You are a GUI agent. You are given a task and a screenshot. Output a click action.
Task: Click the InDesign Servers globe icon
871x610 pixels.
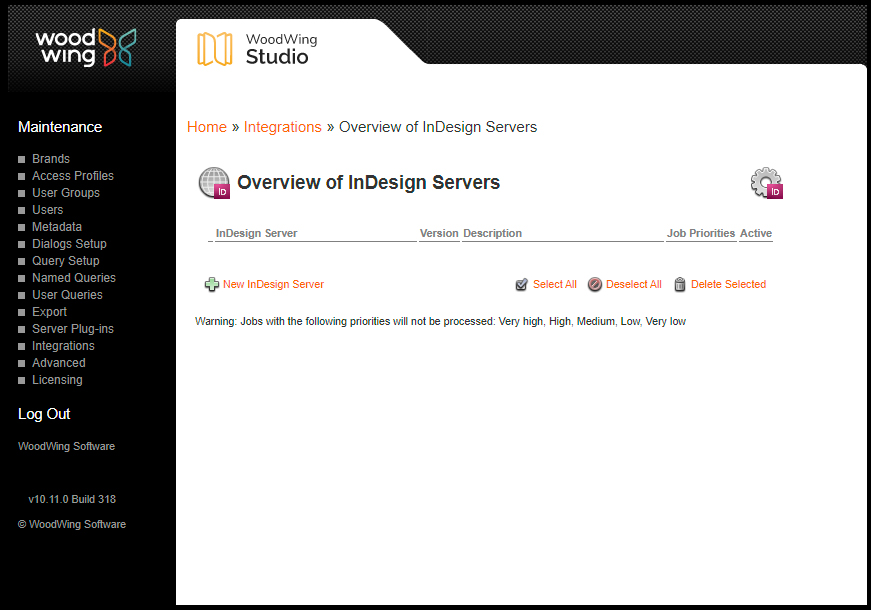tap(214, 183)
